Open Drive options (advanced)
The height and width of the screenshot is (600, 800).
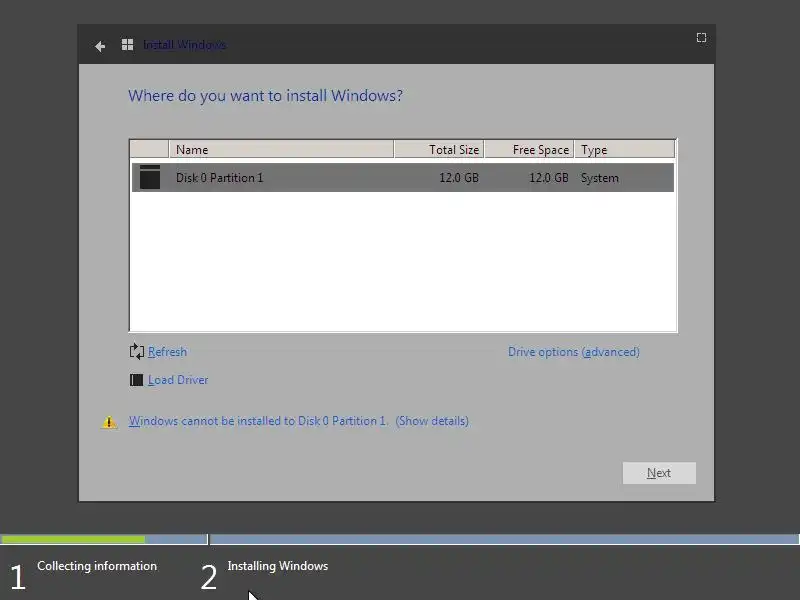573,352
